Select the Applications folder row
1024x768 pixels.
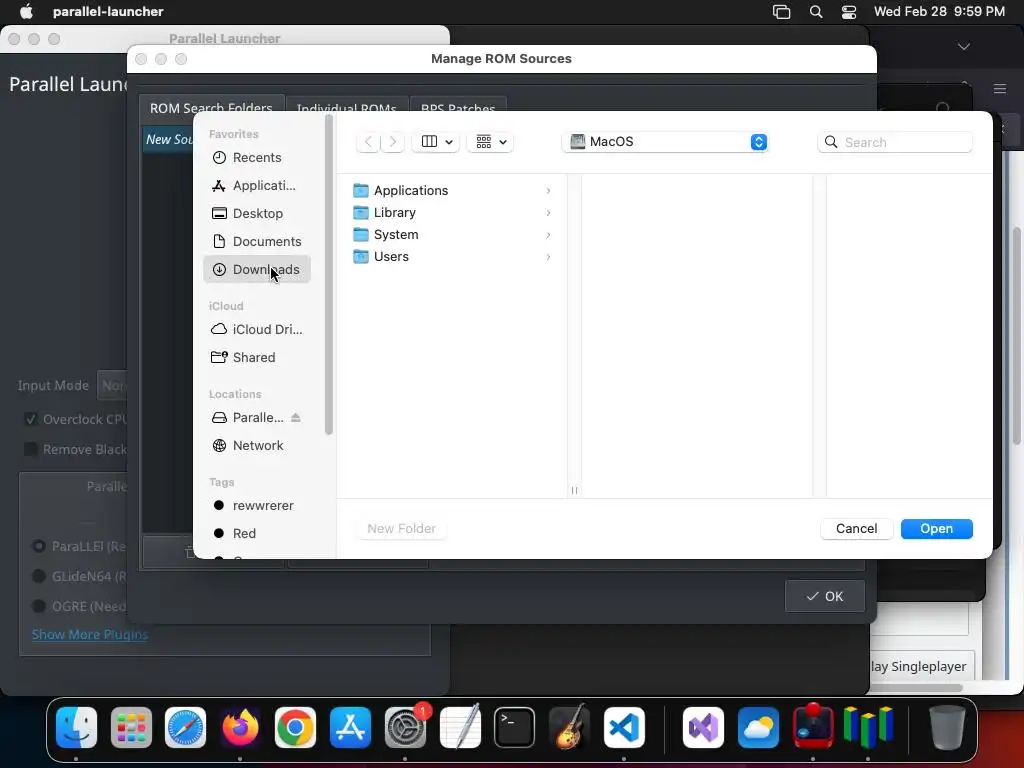pos(454,191)
